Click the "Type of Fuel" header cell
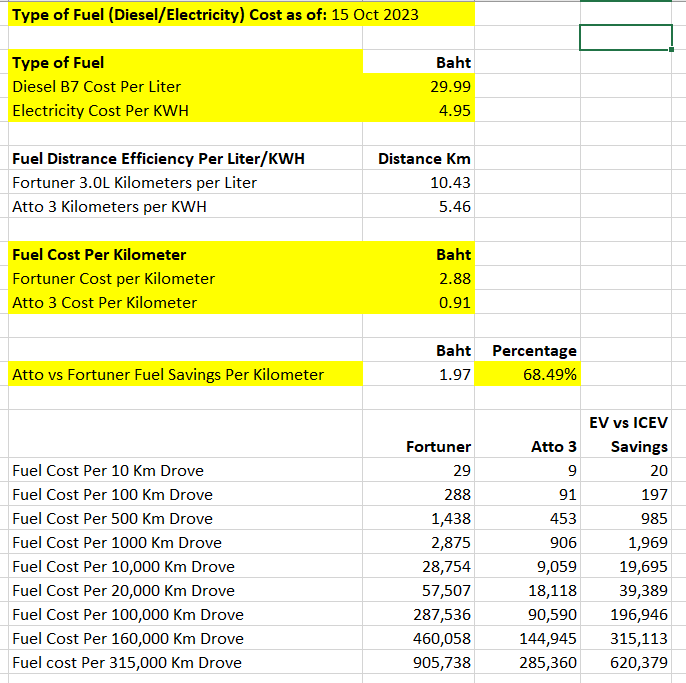The image size is (686, 683). (58, 63)
